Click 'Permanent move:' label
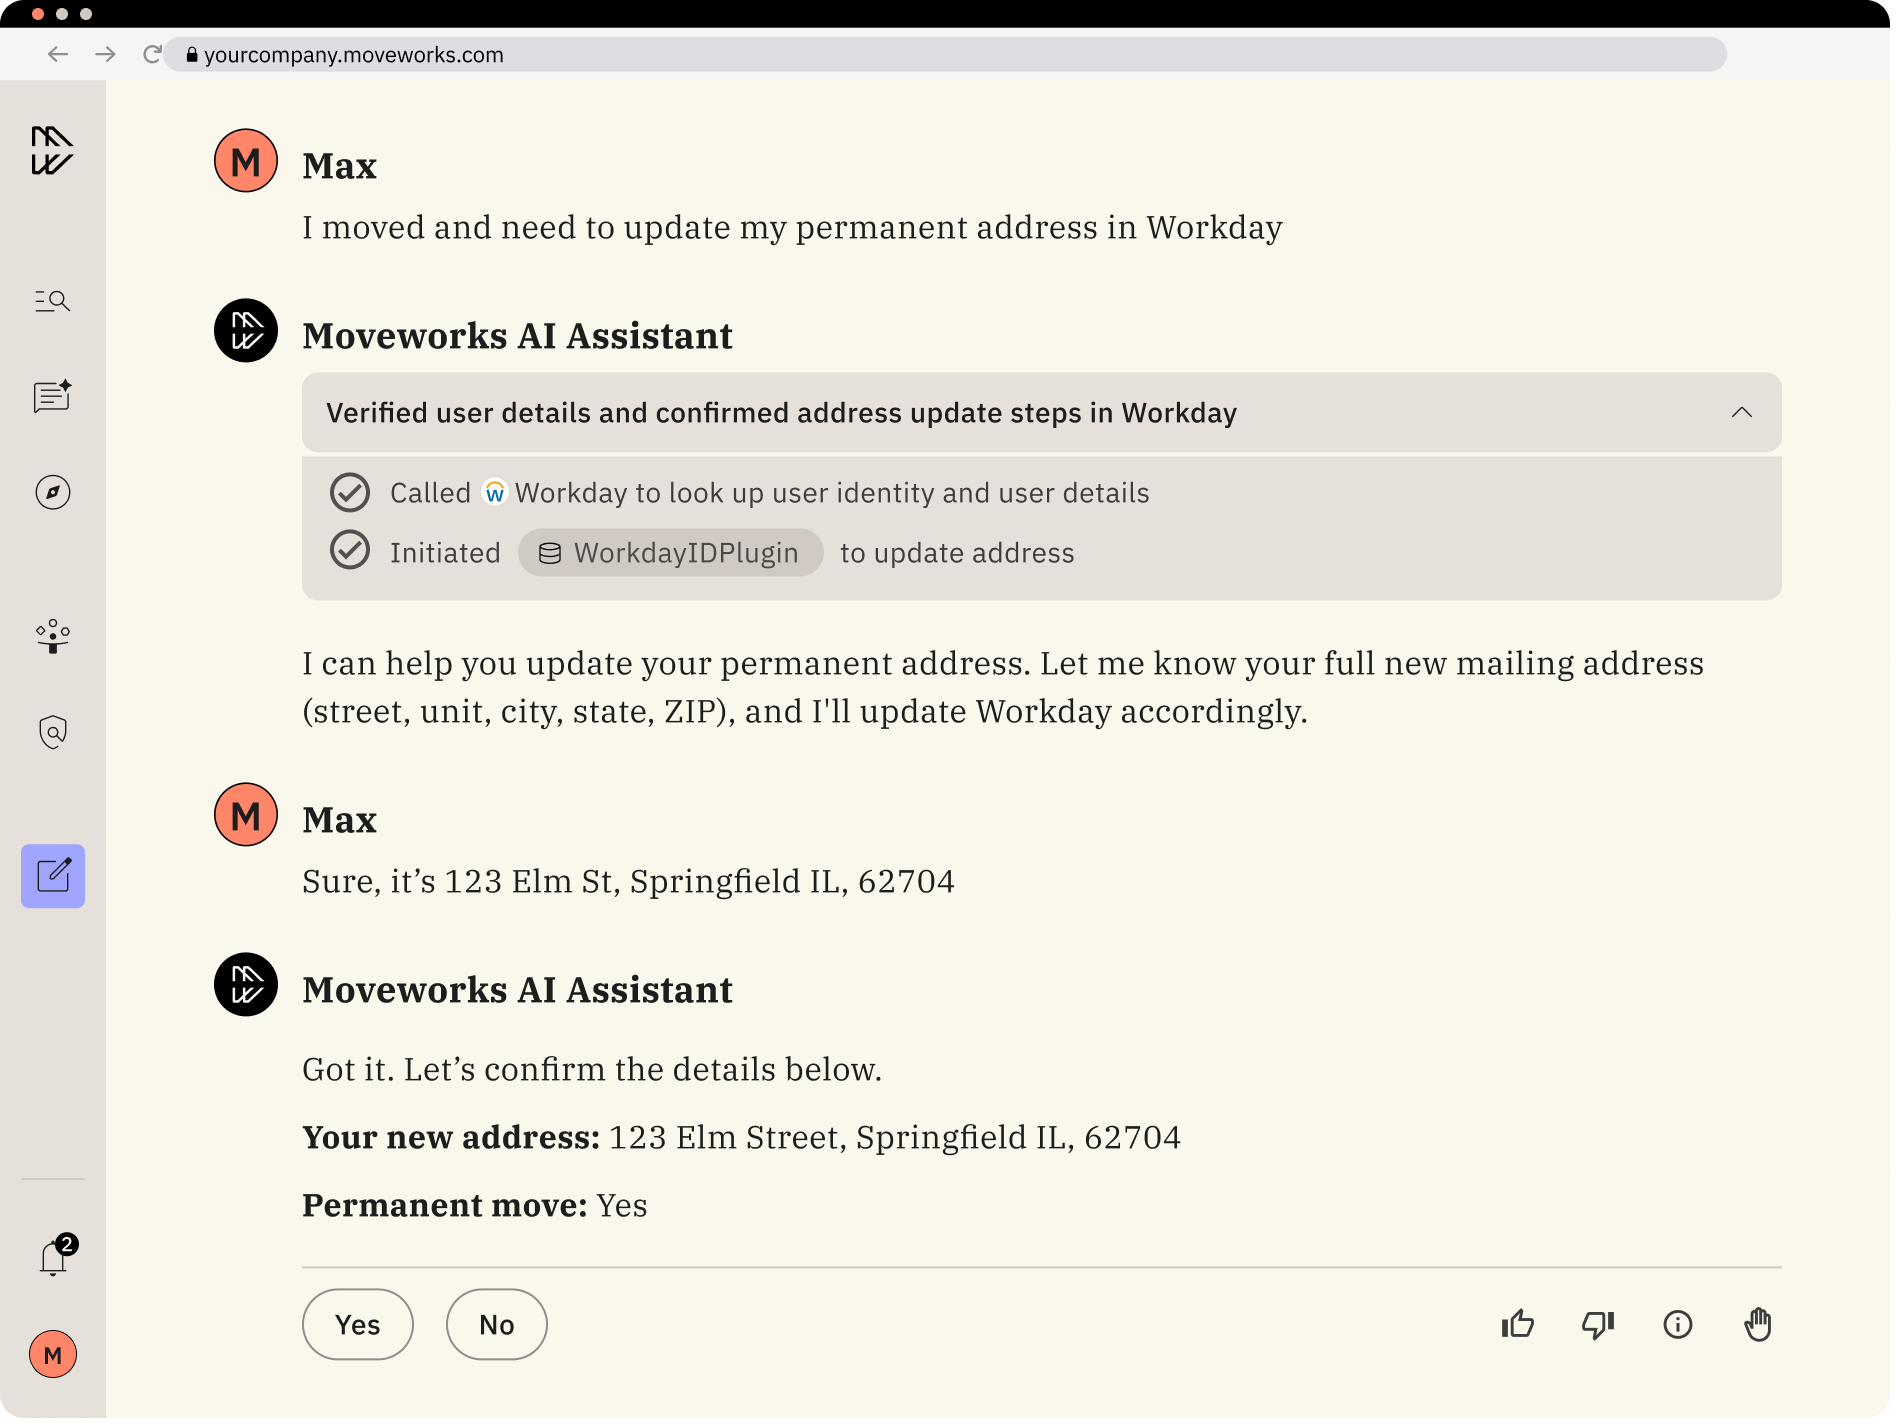The height and width of the screenshot is (1428, 1900). tap(445, 1206)
